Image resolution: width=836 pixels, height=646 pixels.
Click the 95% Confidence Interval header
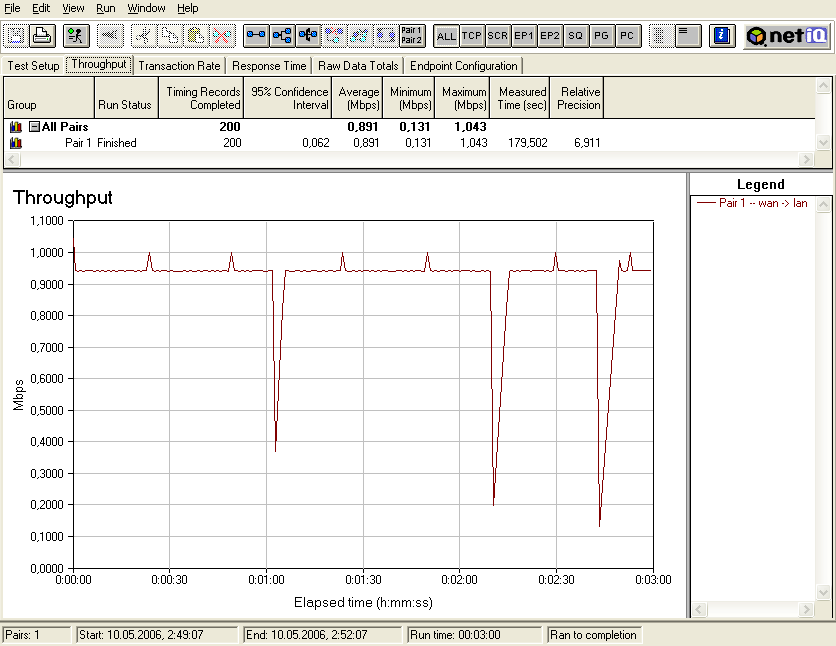point(287,98)
